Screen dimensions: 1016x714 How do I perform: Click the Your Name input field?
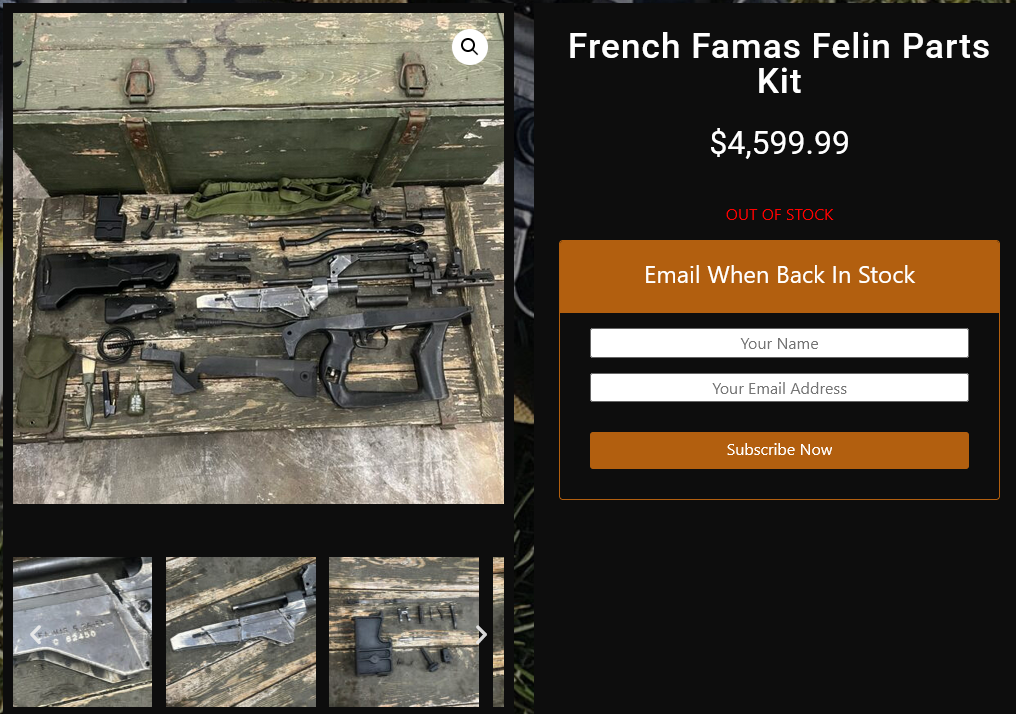(779, 343)
